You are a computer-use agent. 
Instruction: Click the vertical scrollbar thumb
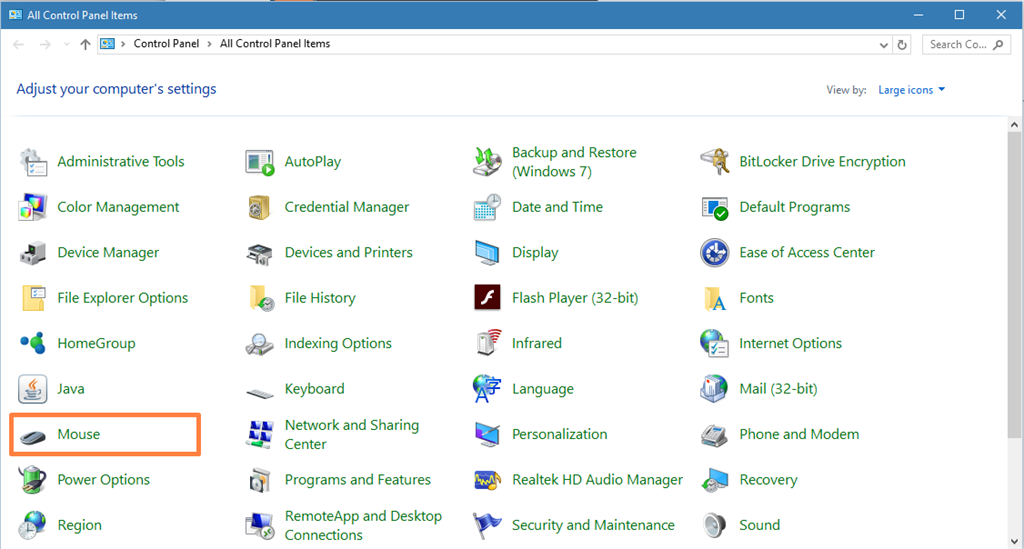click(1014, 285)
